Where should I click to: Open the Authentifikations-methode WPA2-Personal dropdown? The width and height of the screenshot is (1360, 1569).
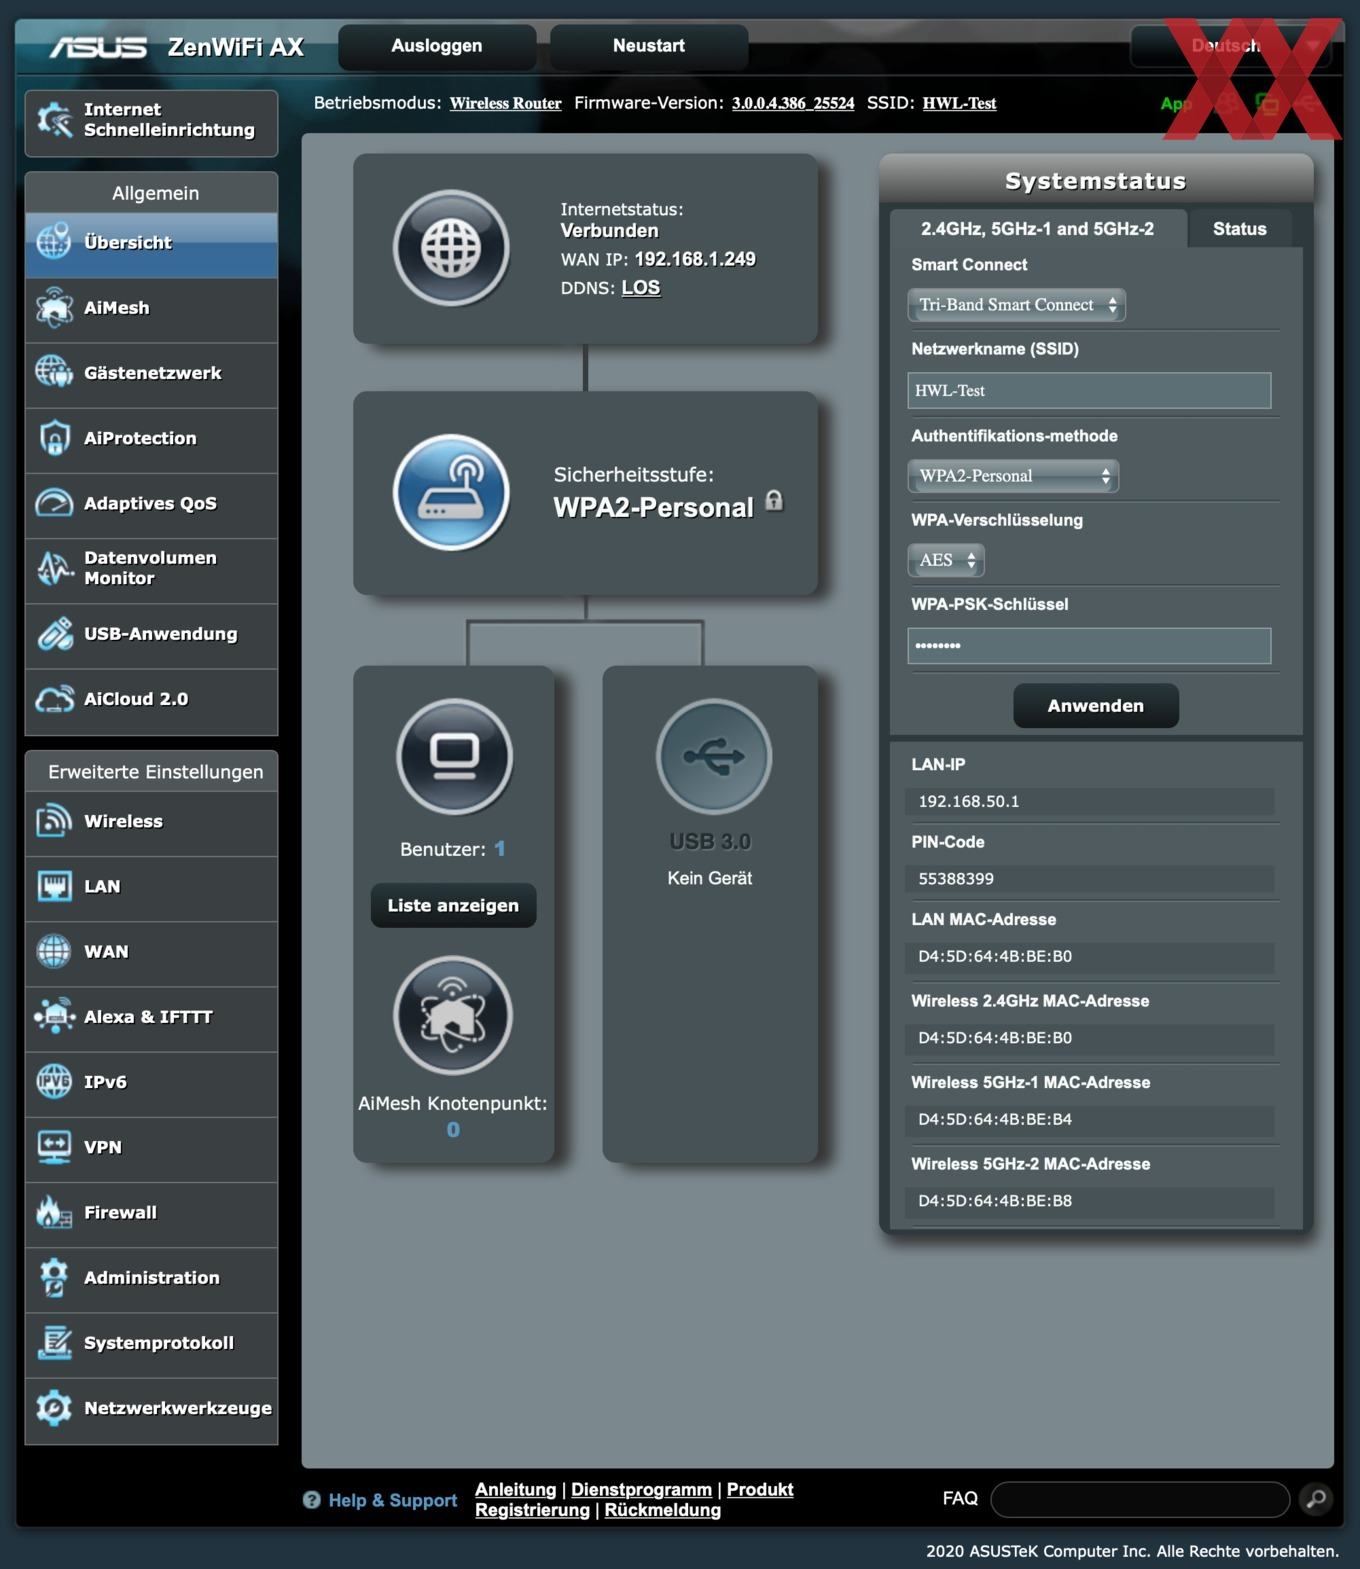pyautogui.click(x=1013, y=476)
